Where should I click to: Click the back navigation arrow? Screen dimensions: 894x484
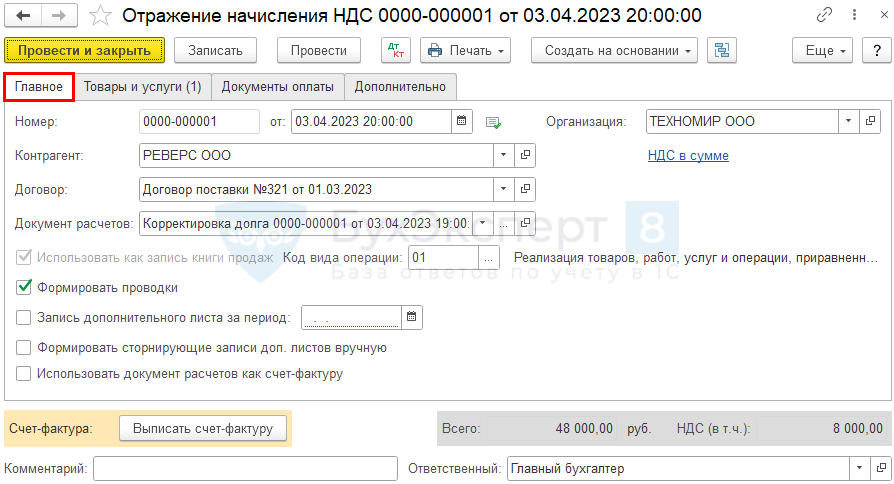pyautogui.click(x=24, y=16)
